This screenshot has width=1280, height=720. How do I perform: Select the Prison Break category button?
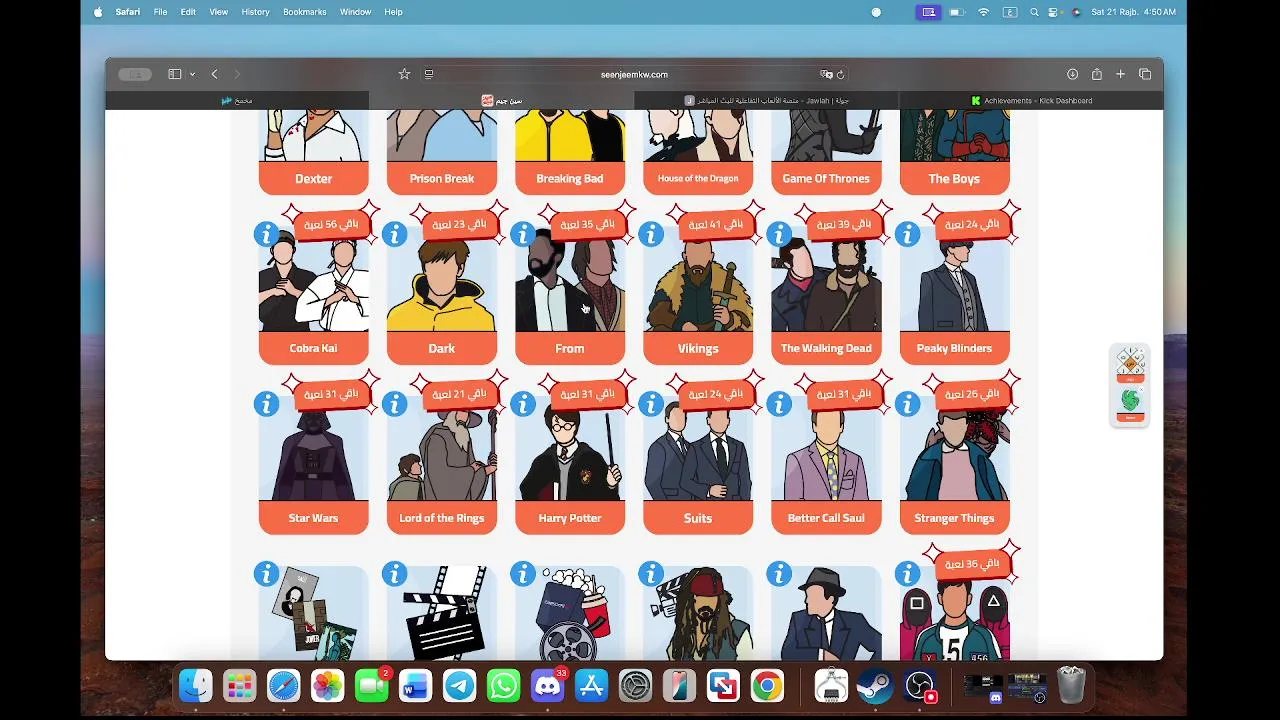442,178
